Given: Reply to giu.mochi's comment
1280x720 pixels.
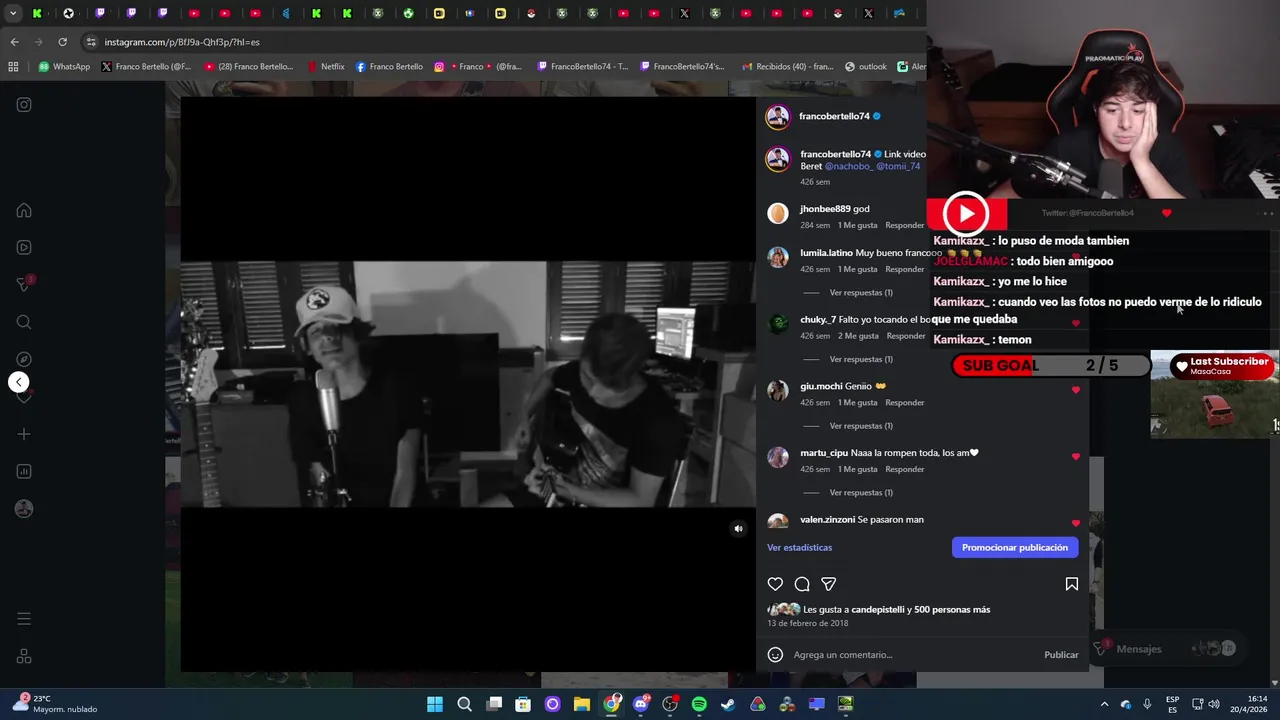Looking at the screenshot, I should pyautogui.click(x=904, y=403).
